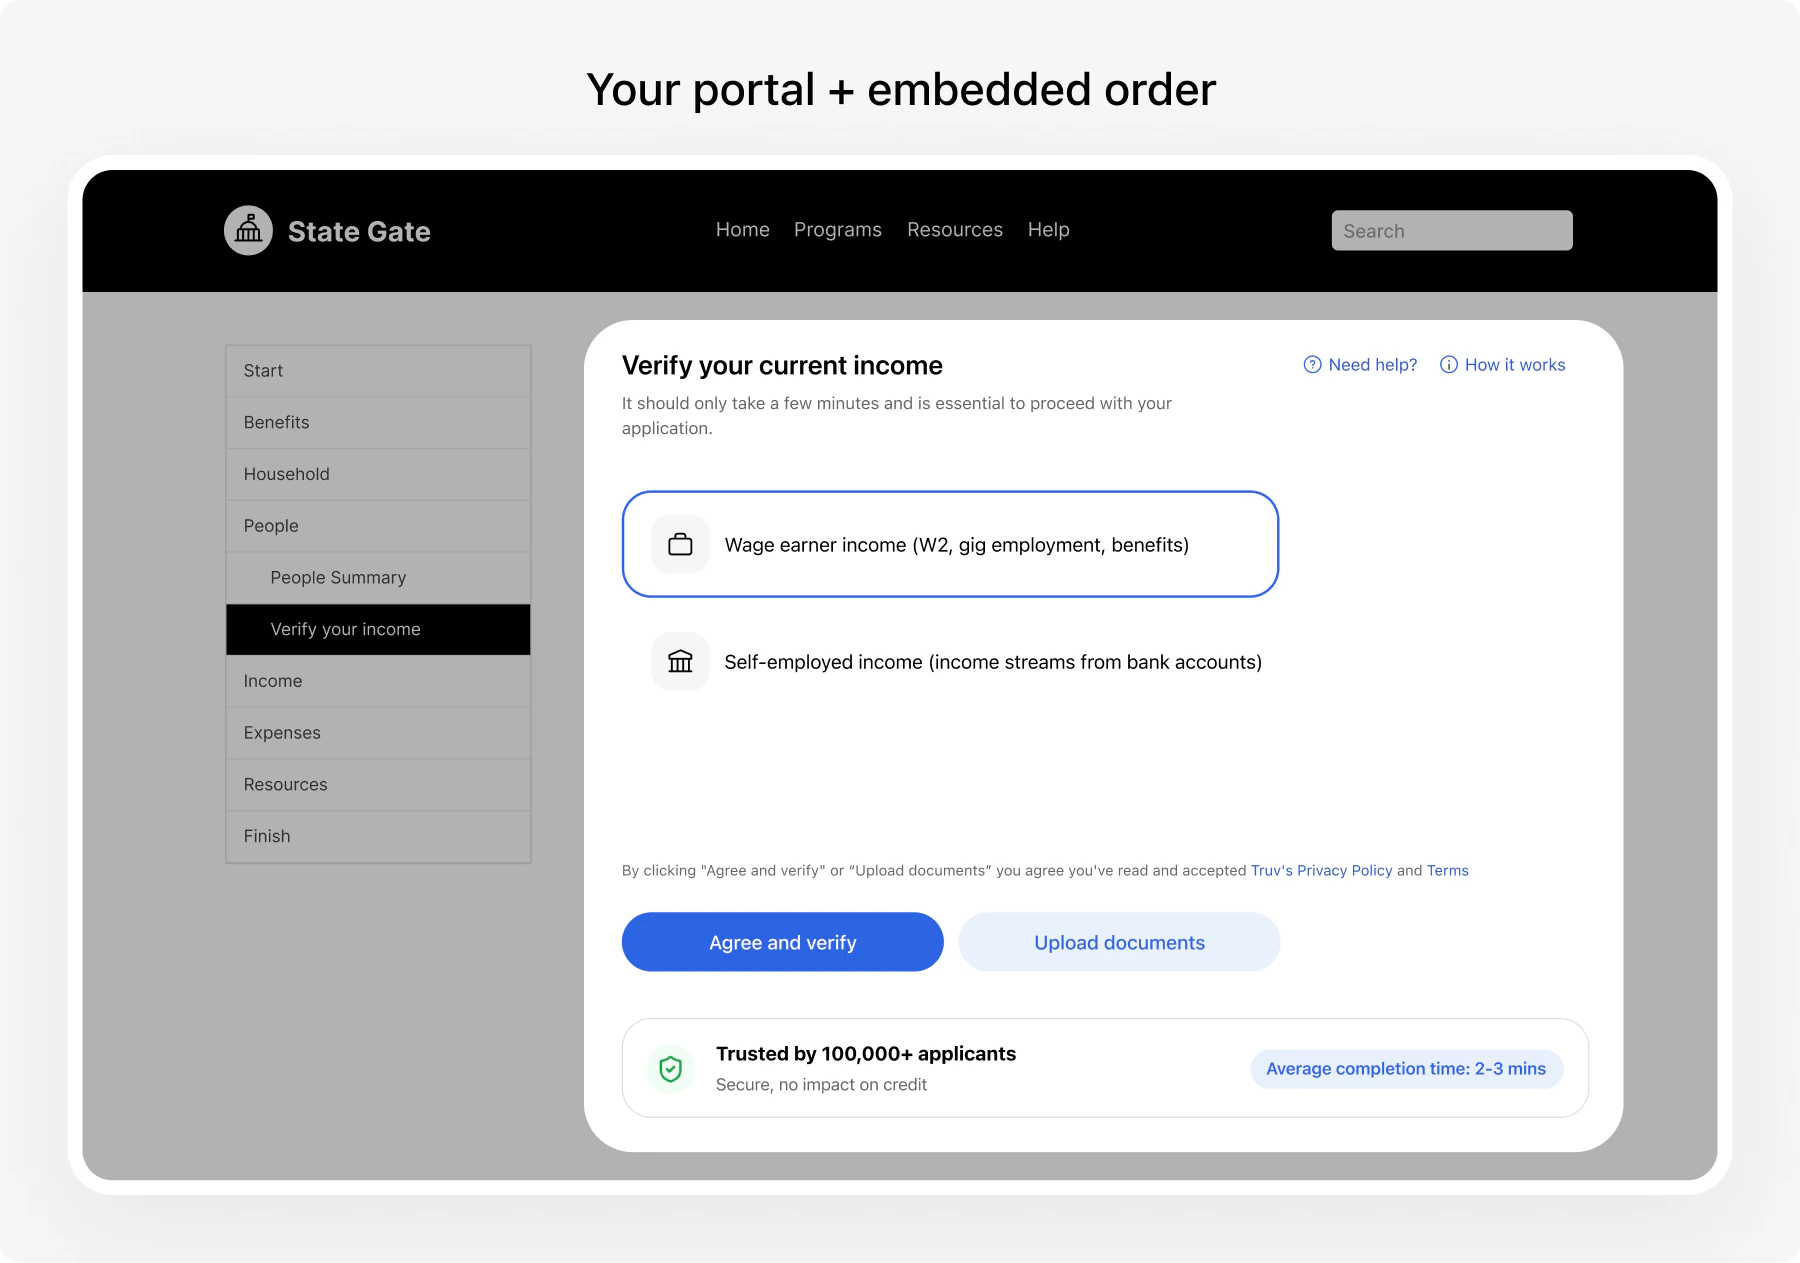This screenshot has width=1800, height=1263.
Task: Click the info icon beside How it works
Action: tap(1449, 364)
